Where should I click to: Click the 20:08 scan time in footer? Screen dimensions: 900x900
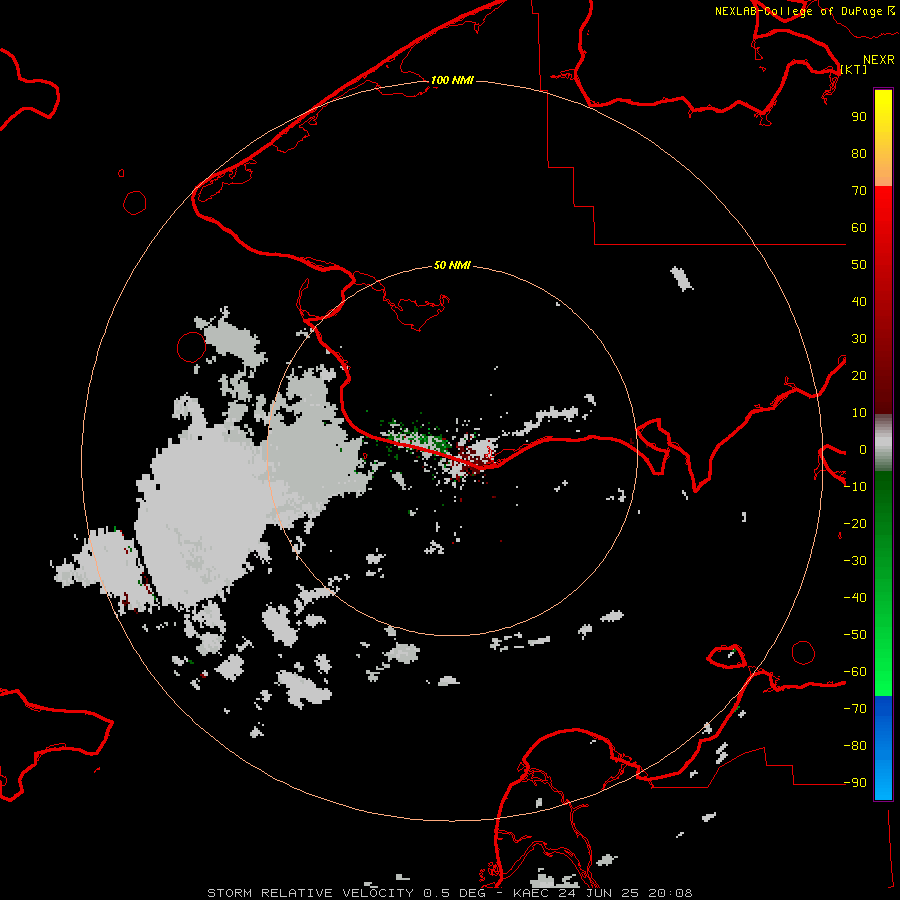click(670, 893)
